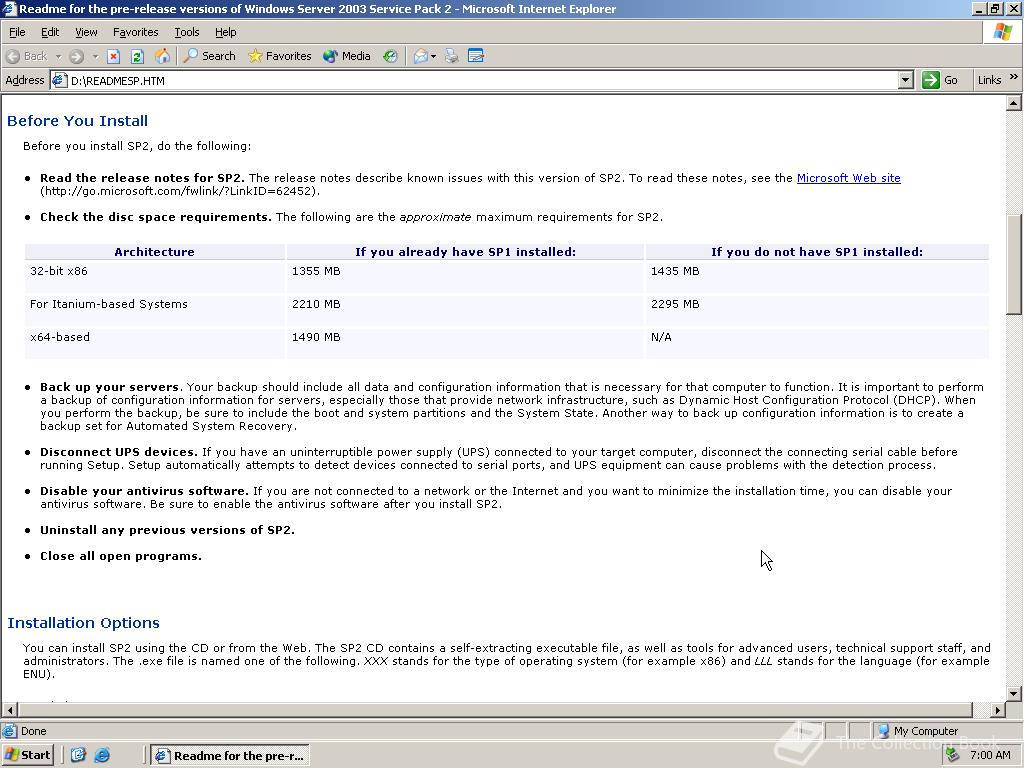The image size is (1024, 768).
Task: Open the Back history dropdown arrow
Action: (58, 56)
